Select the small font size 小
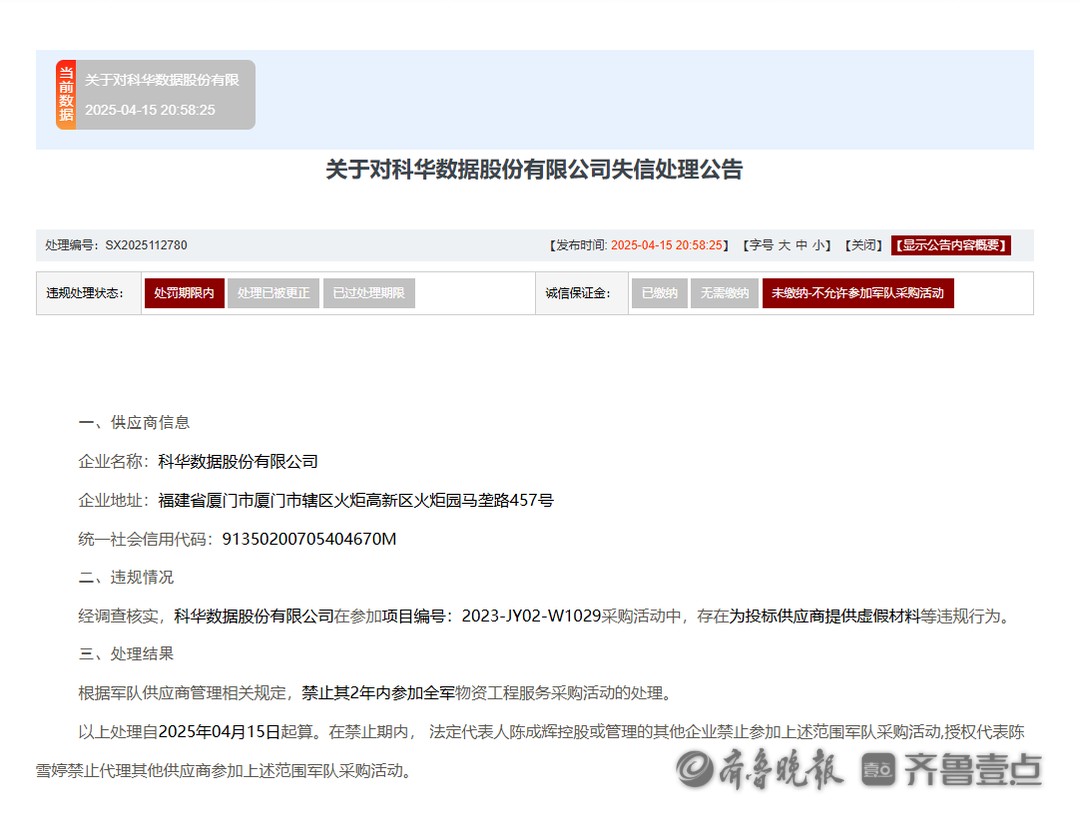The width and height of the screenshot is (1080, 830). click(x=818, y=245)
